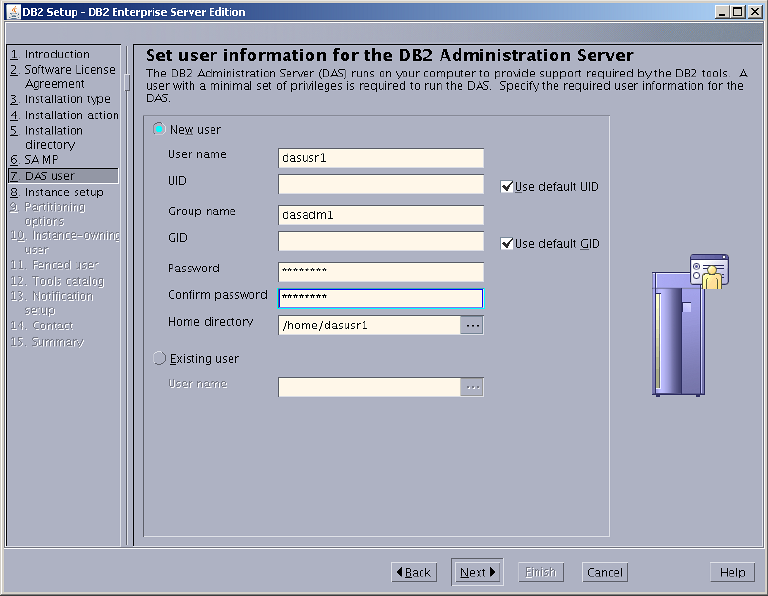This screenshot has width=768, height=596.
Task: Select the New user radio button
Action: (159, 129)
